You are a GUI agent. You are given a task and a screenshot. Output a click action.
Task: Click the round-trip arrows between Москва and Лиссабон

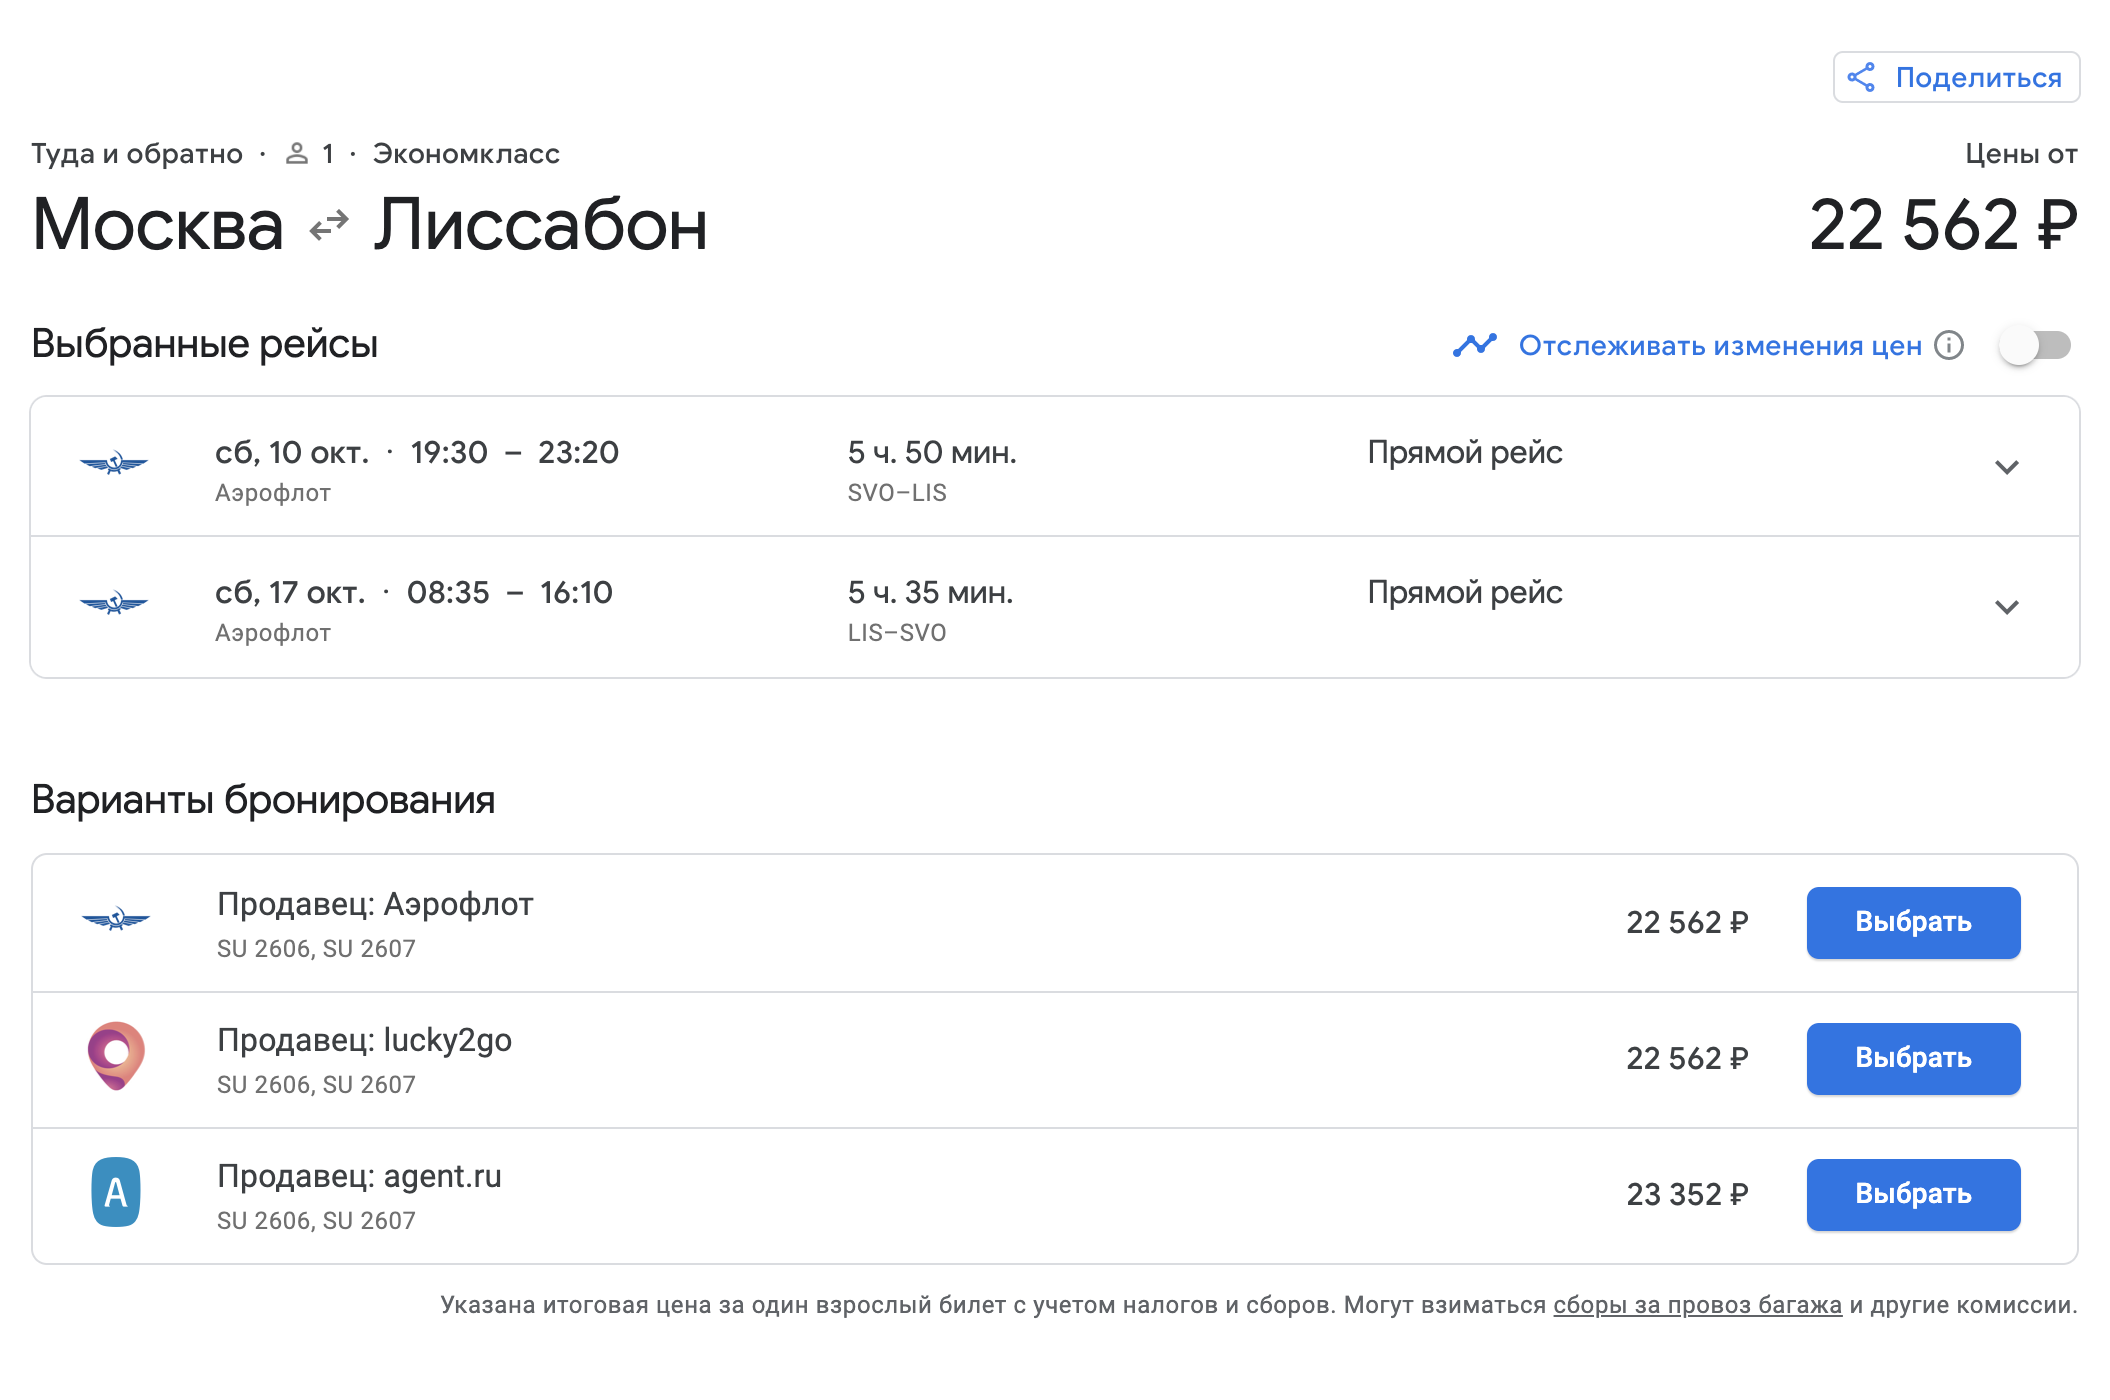point(329,226)
